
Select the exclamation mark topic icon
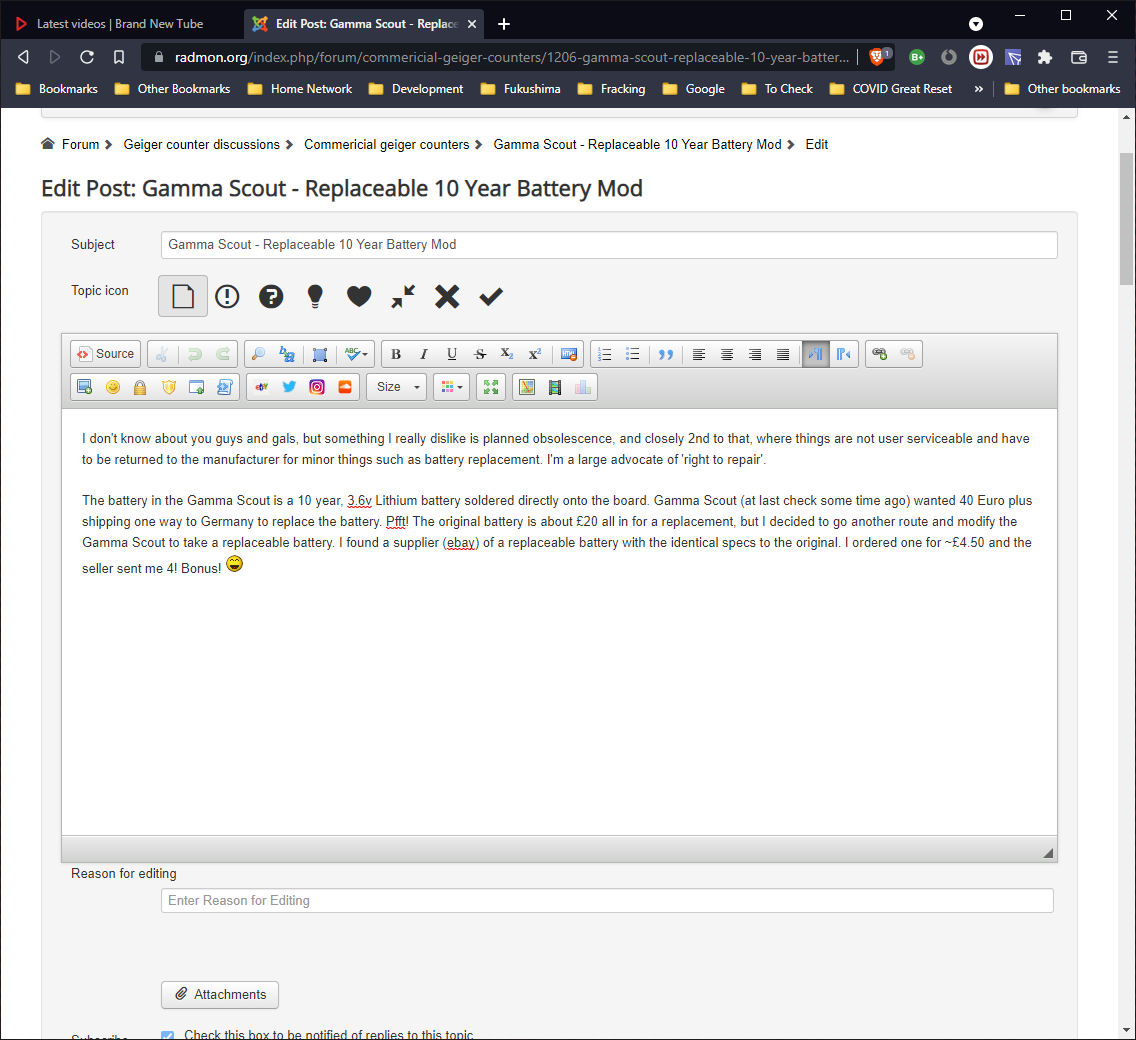(x=227, y=296)
